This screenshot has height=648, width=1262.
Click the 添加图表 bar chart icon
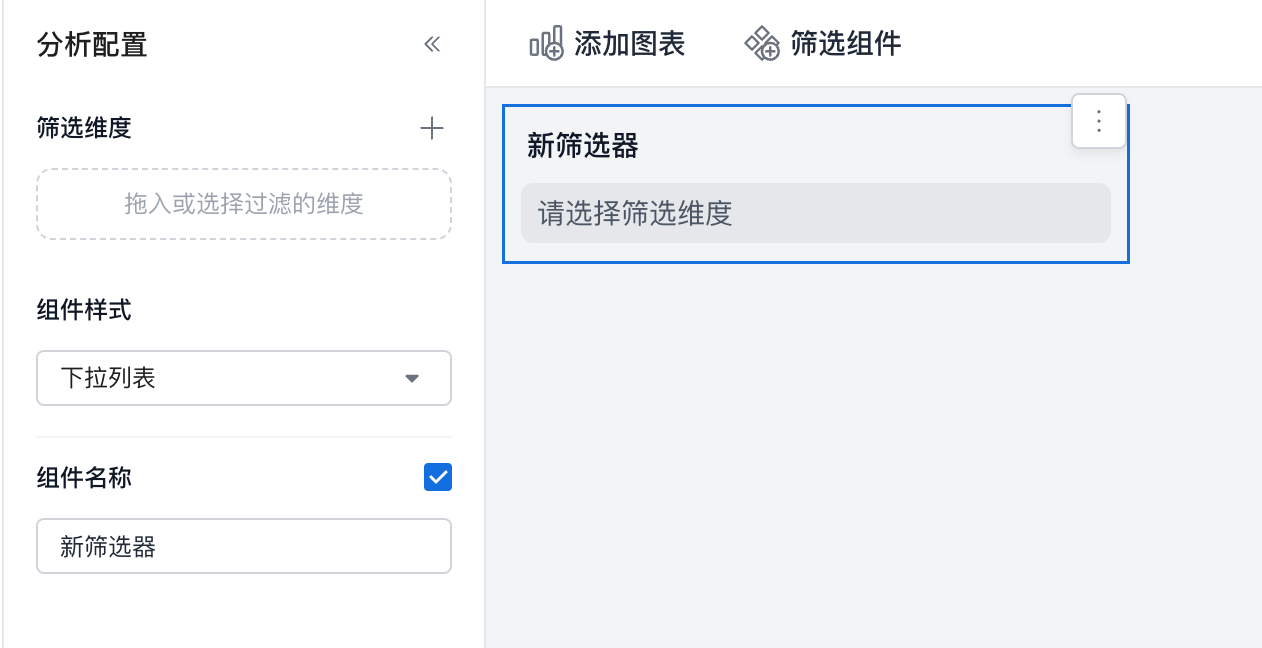click(546, 44)
